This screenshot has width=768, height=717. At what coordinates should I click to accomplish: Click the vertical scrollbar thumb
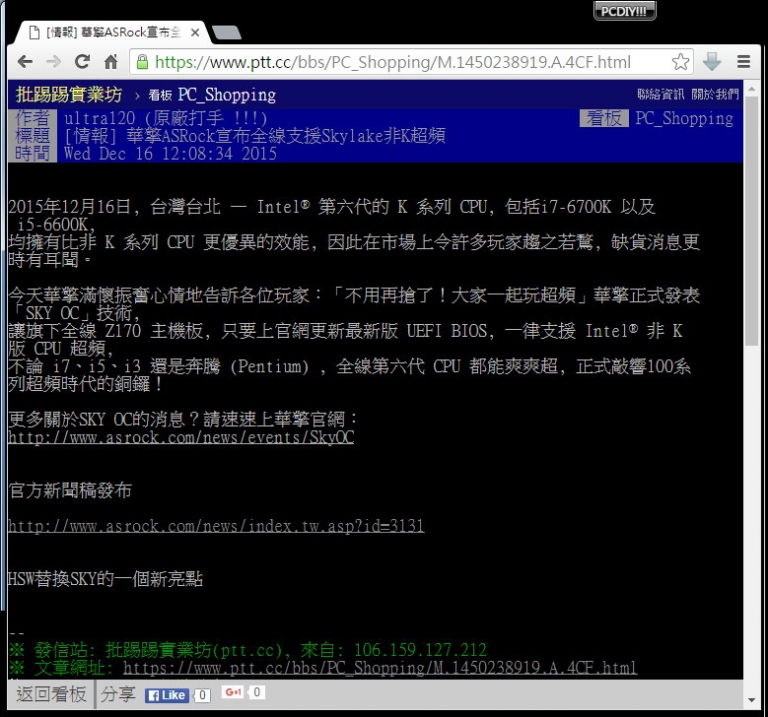(x=751, y=220)
